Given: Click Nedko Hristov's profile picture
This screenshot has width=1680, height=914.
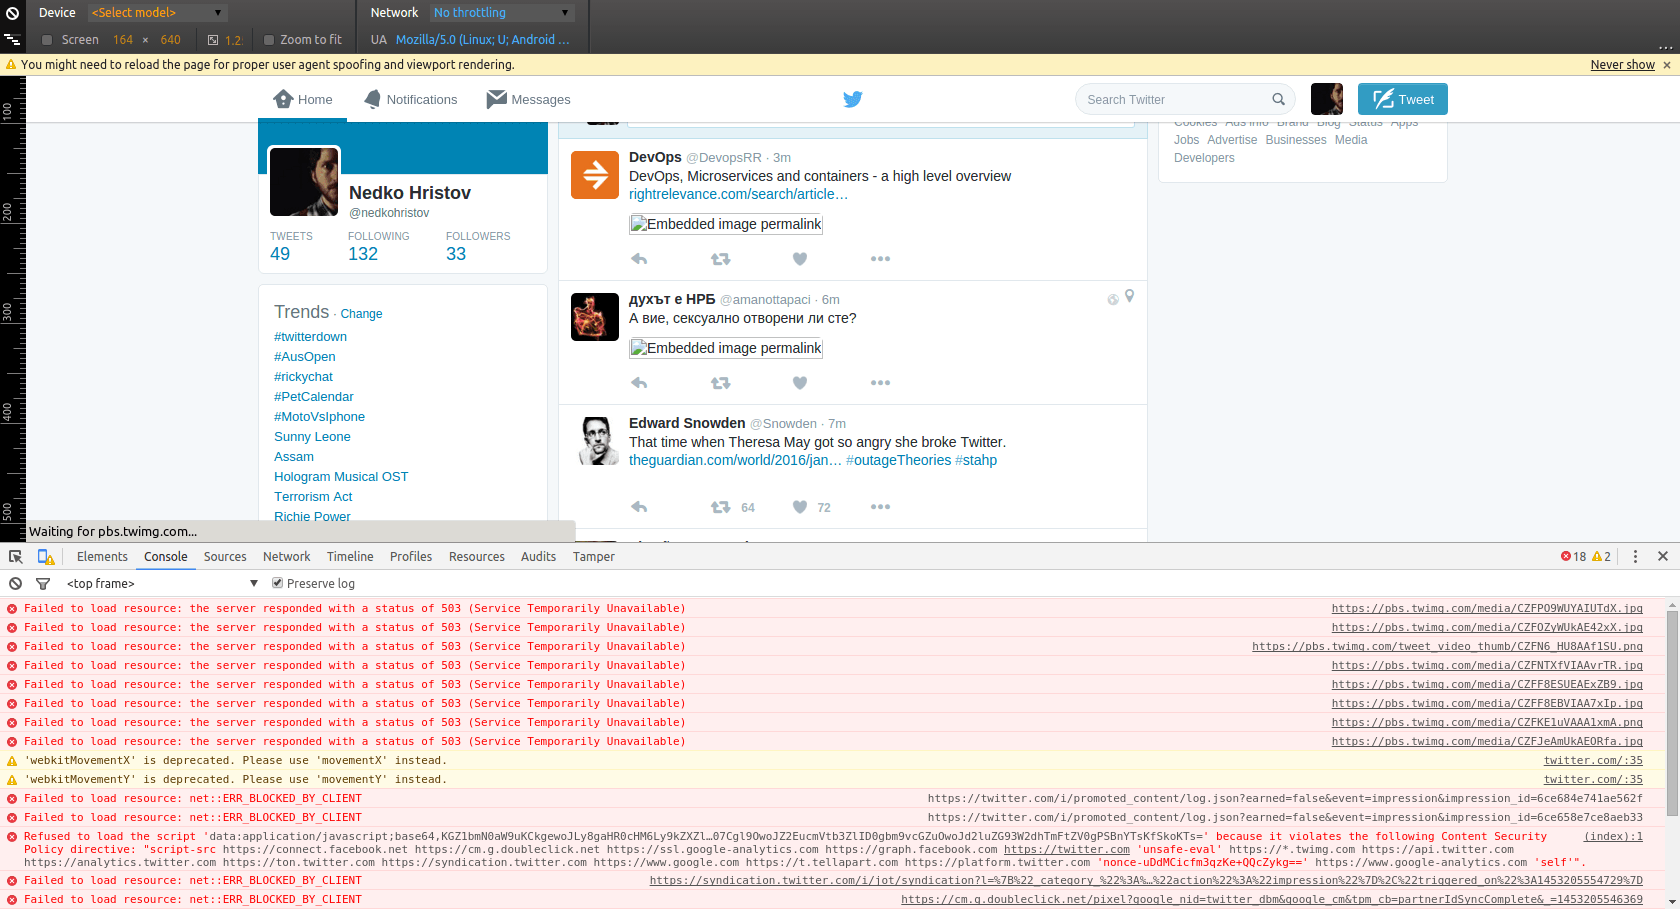Looking at the screenshot, I should click(x=304, y=182).
